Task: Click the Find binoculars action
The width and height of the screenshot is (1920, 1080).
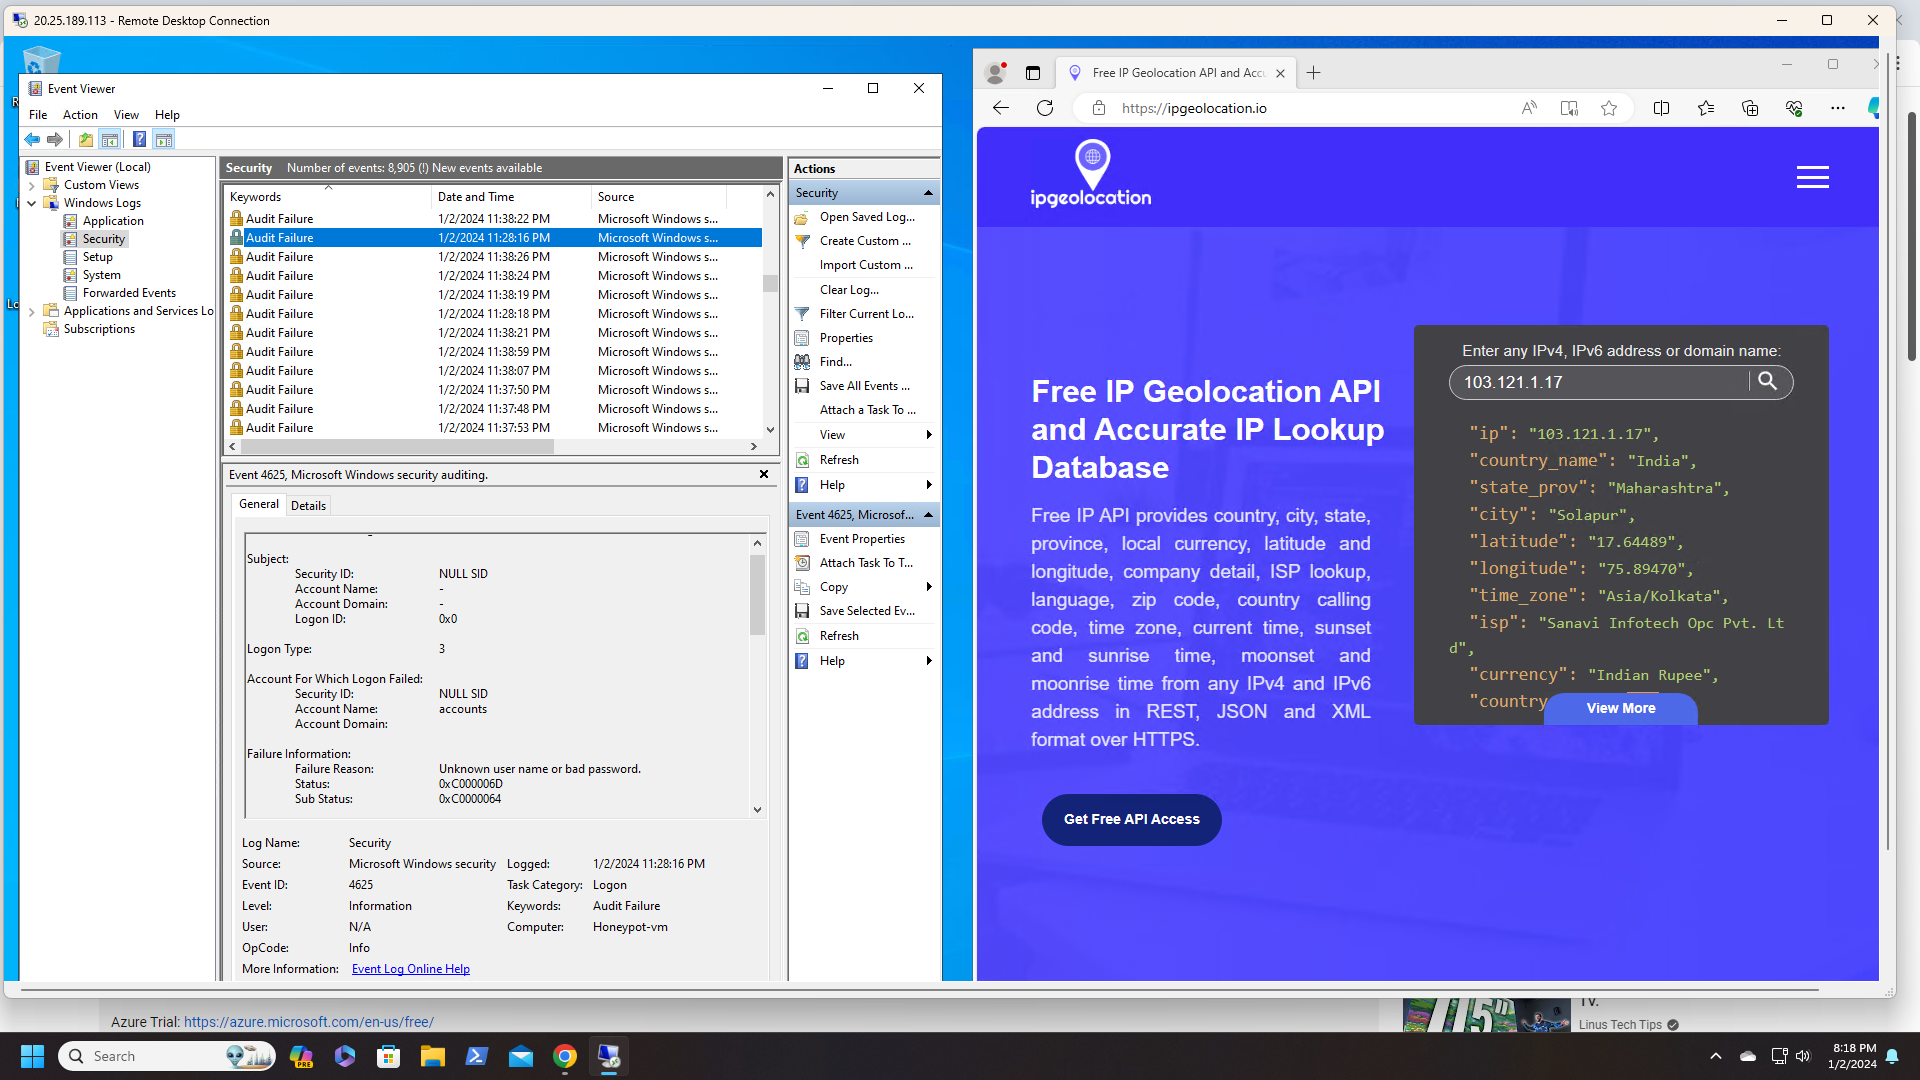Action: tap(802, 362)
